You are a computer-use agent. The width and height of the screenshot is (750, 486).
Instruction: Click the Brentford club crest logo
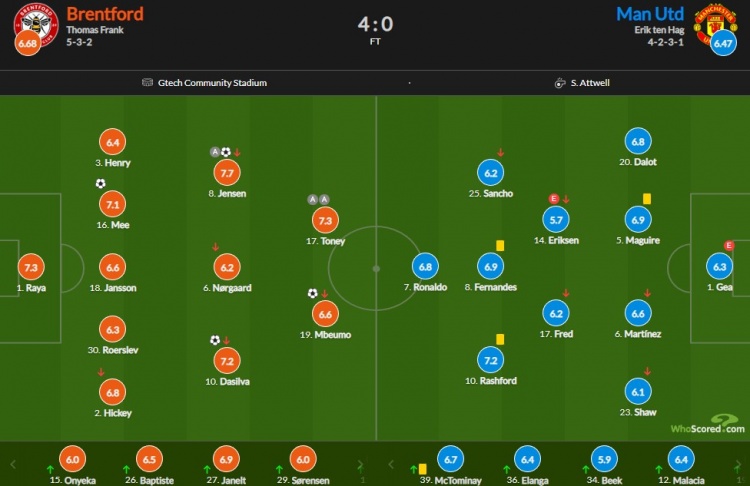(x=36, y=25)
